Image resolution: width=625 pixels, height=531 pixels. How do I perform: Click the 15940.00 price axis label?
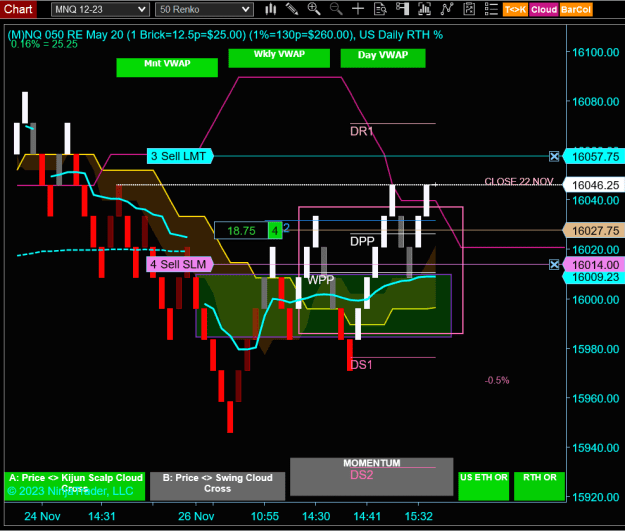(596, 448)
